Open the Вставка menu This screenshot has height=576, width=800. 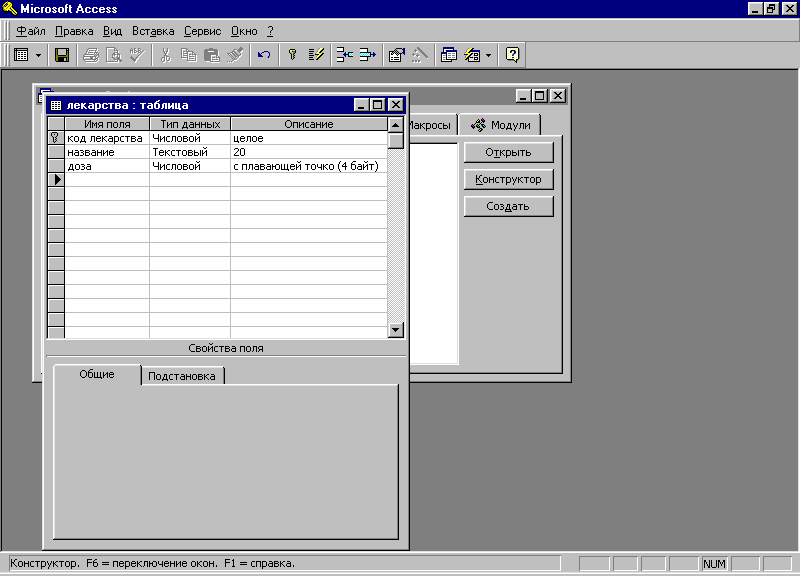pyautogui.click(x=153, y=31)
